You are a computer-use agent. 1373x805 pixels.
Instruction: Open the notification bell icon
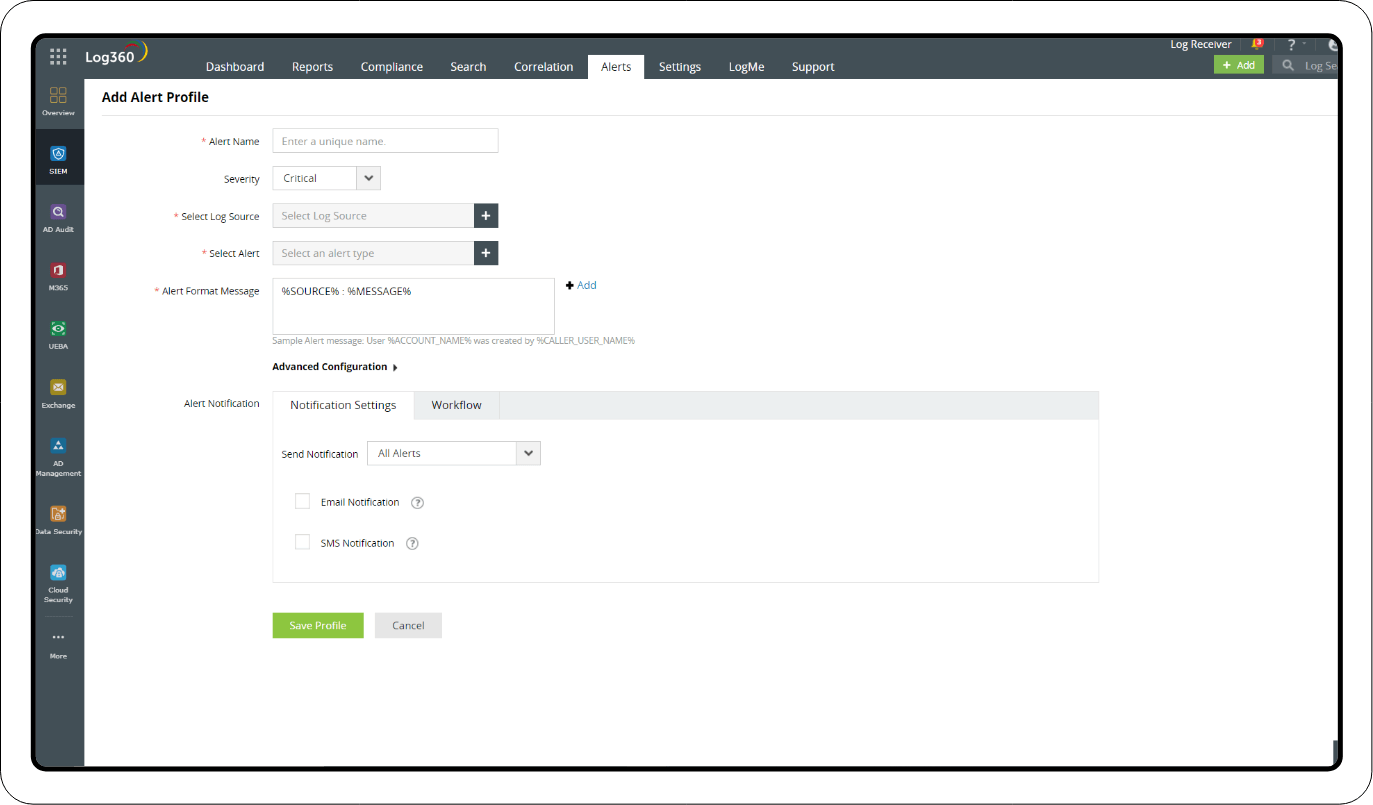coord(1257,44)
